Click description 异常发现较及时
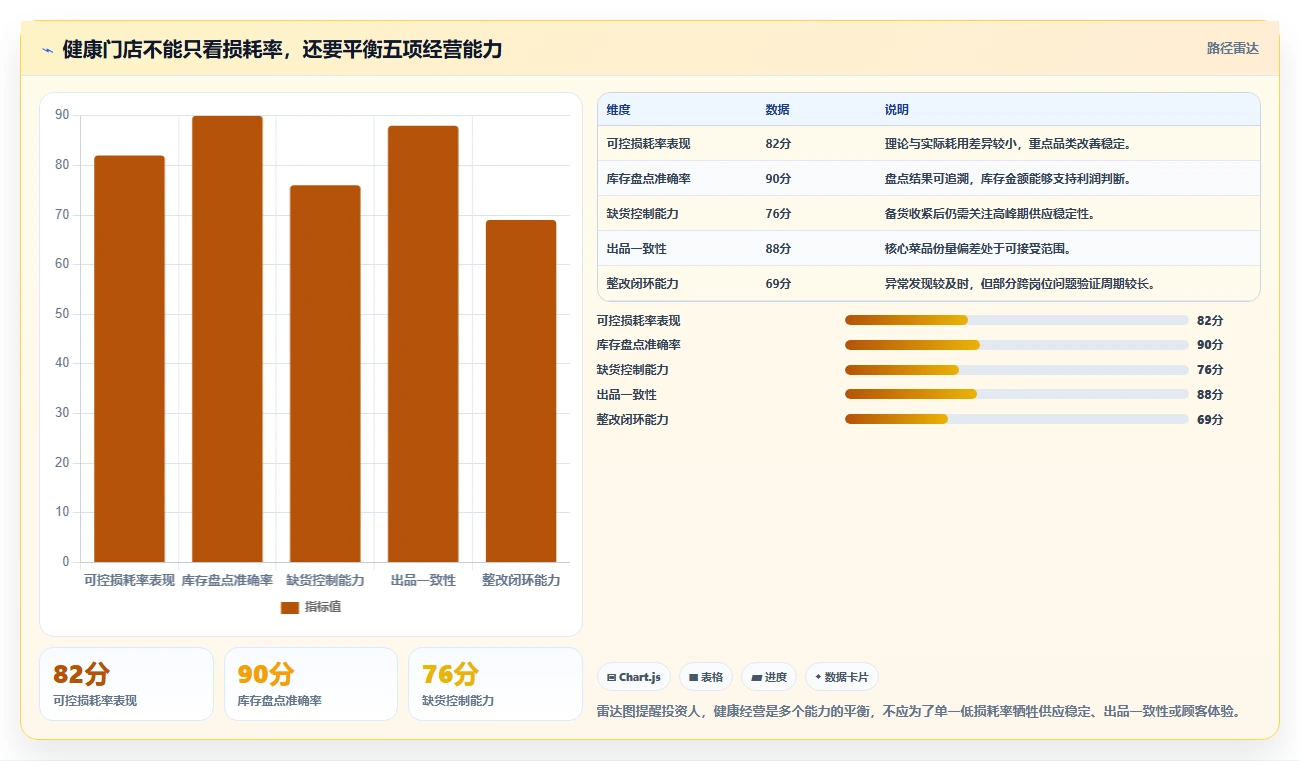 pyautogui.click(x=1020, y=284)
